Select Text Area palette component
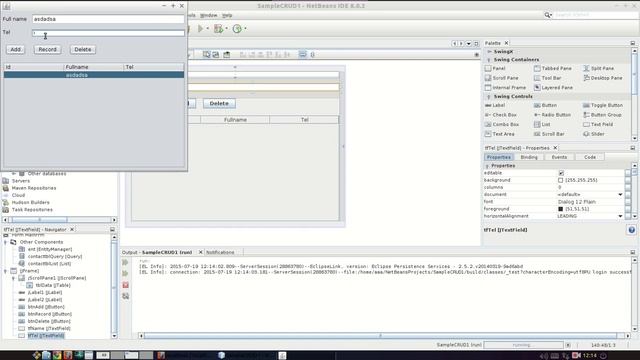Image resolution: width=640 pixels, height=360 pixels. [500, 134]
